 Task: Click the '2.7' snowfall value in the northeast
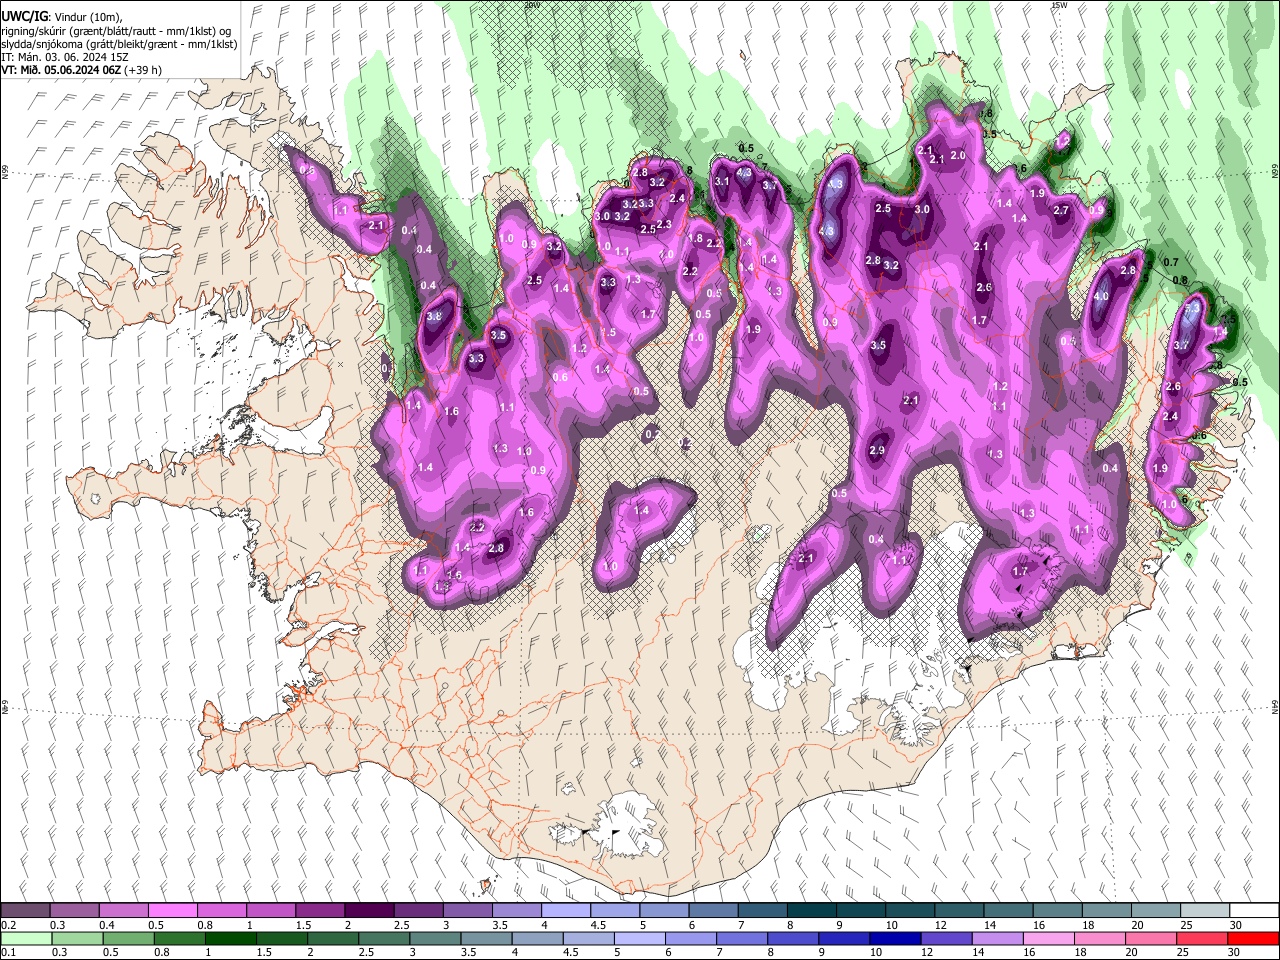point(1061,210)
